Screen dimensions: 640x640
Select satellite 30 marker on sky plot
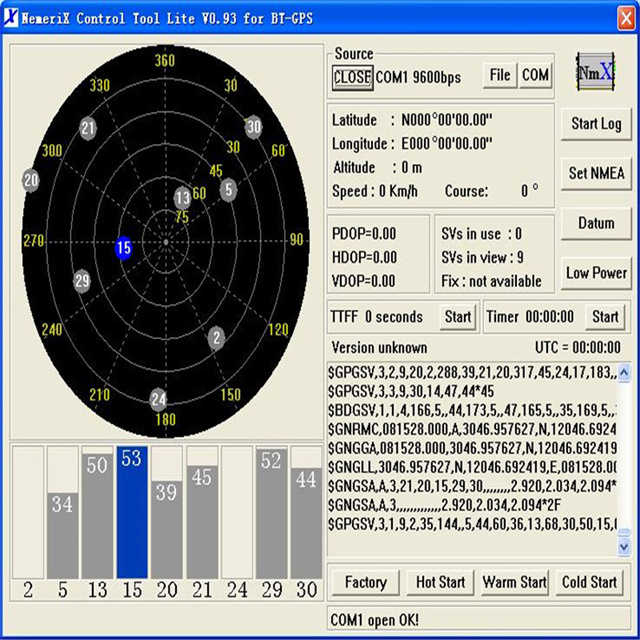click(x=253, y=127)
